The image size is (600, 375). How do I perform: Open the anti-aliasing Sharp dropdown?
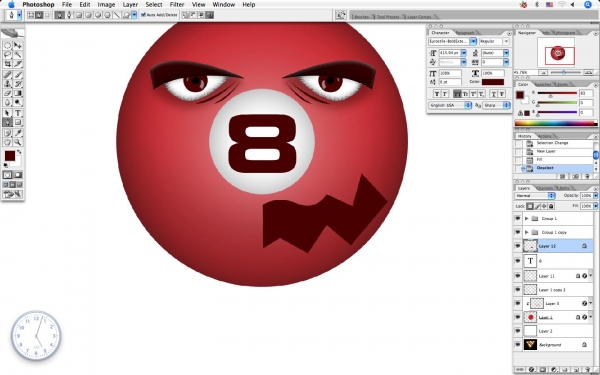497,105
